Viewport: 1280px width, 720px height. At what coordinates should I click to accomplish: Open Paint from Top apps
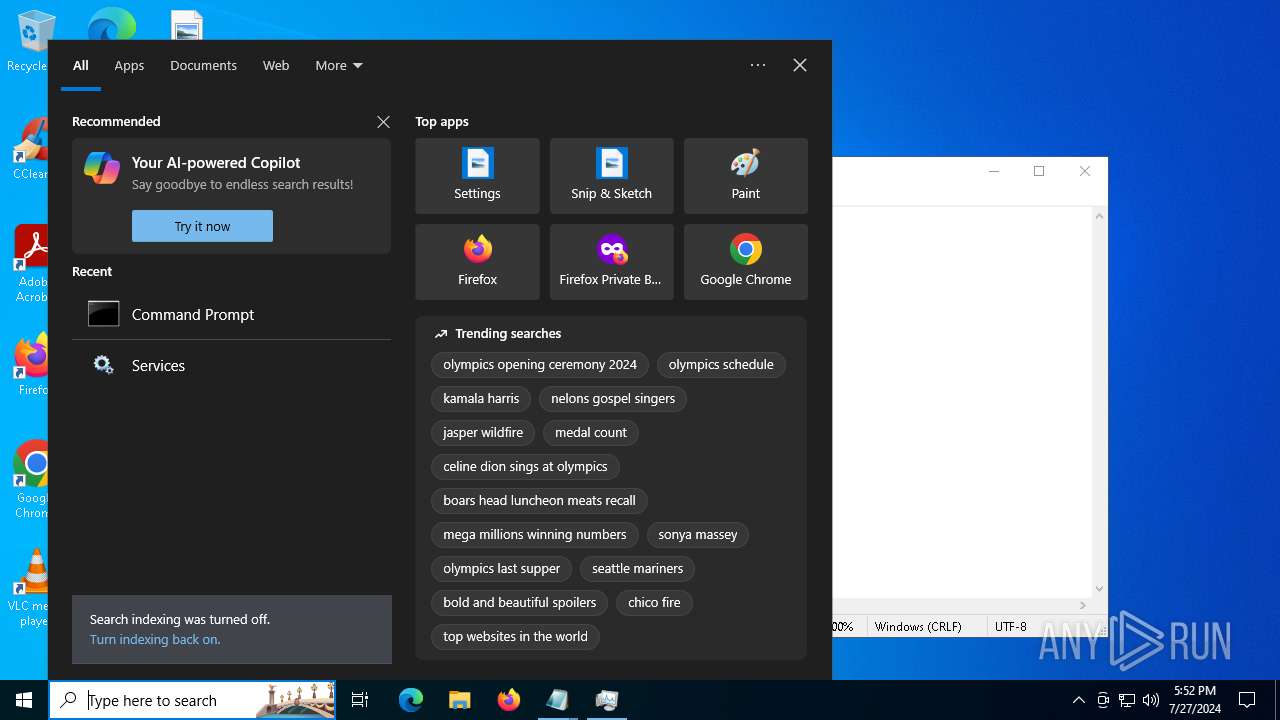click(745, 176)
